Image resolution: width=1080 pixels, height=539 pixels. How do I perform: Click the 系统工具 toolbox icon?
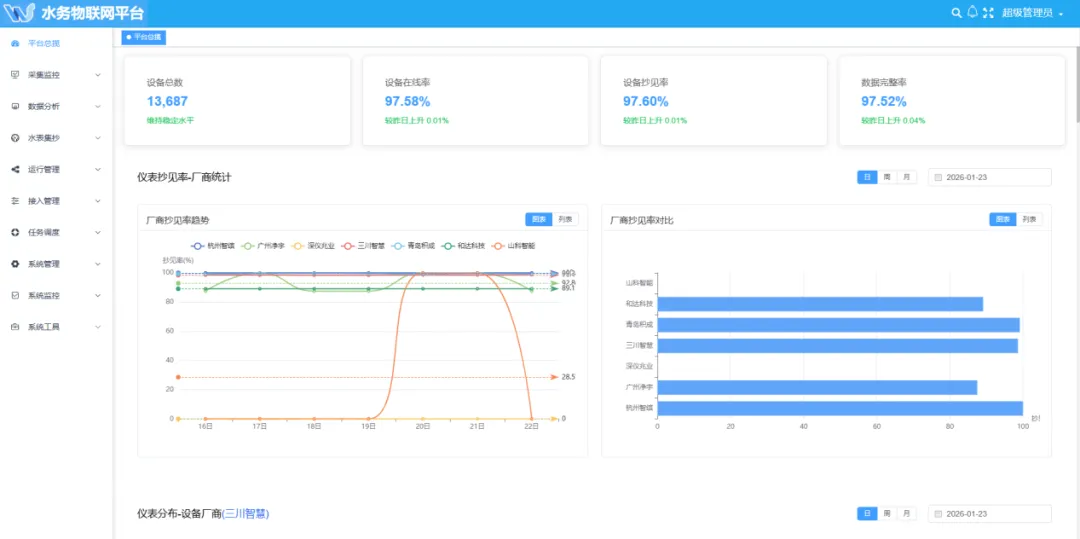15,327
